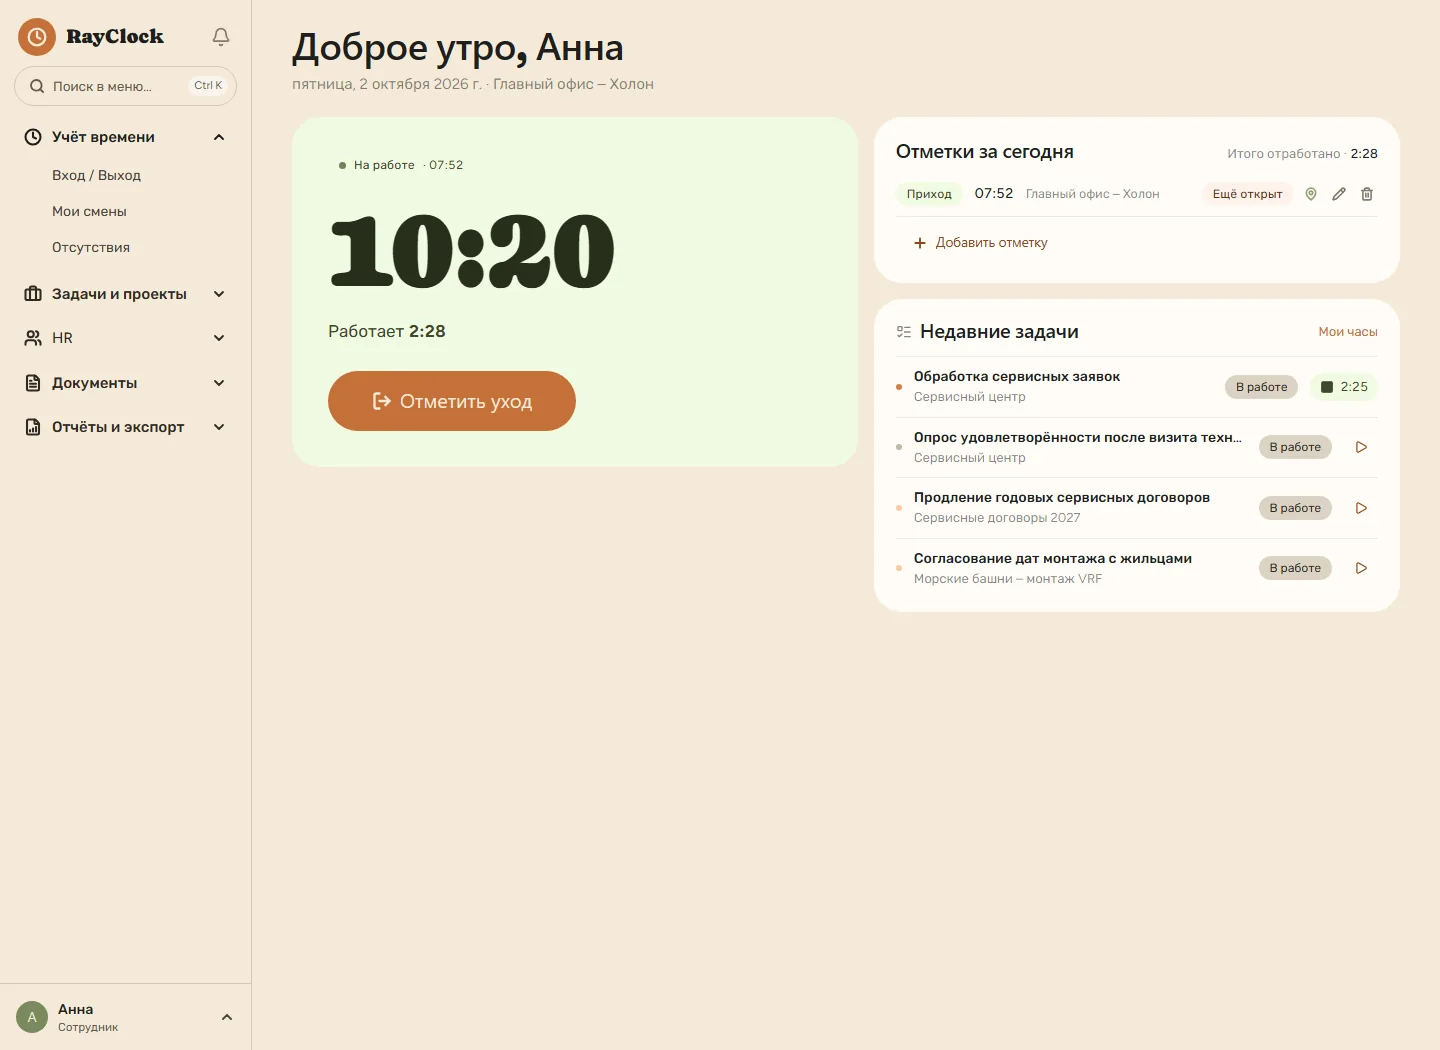Edit the 07:52 arrival entry
Screen dimensions: 1440x1050
coord(1339,194)
